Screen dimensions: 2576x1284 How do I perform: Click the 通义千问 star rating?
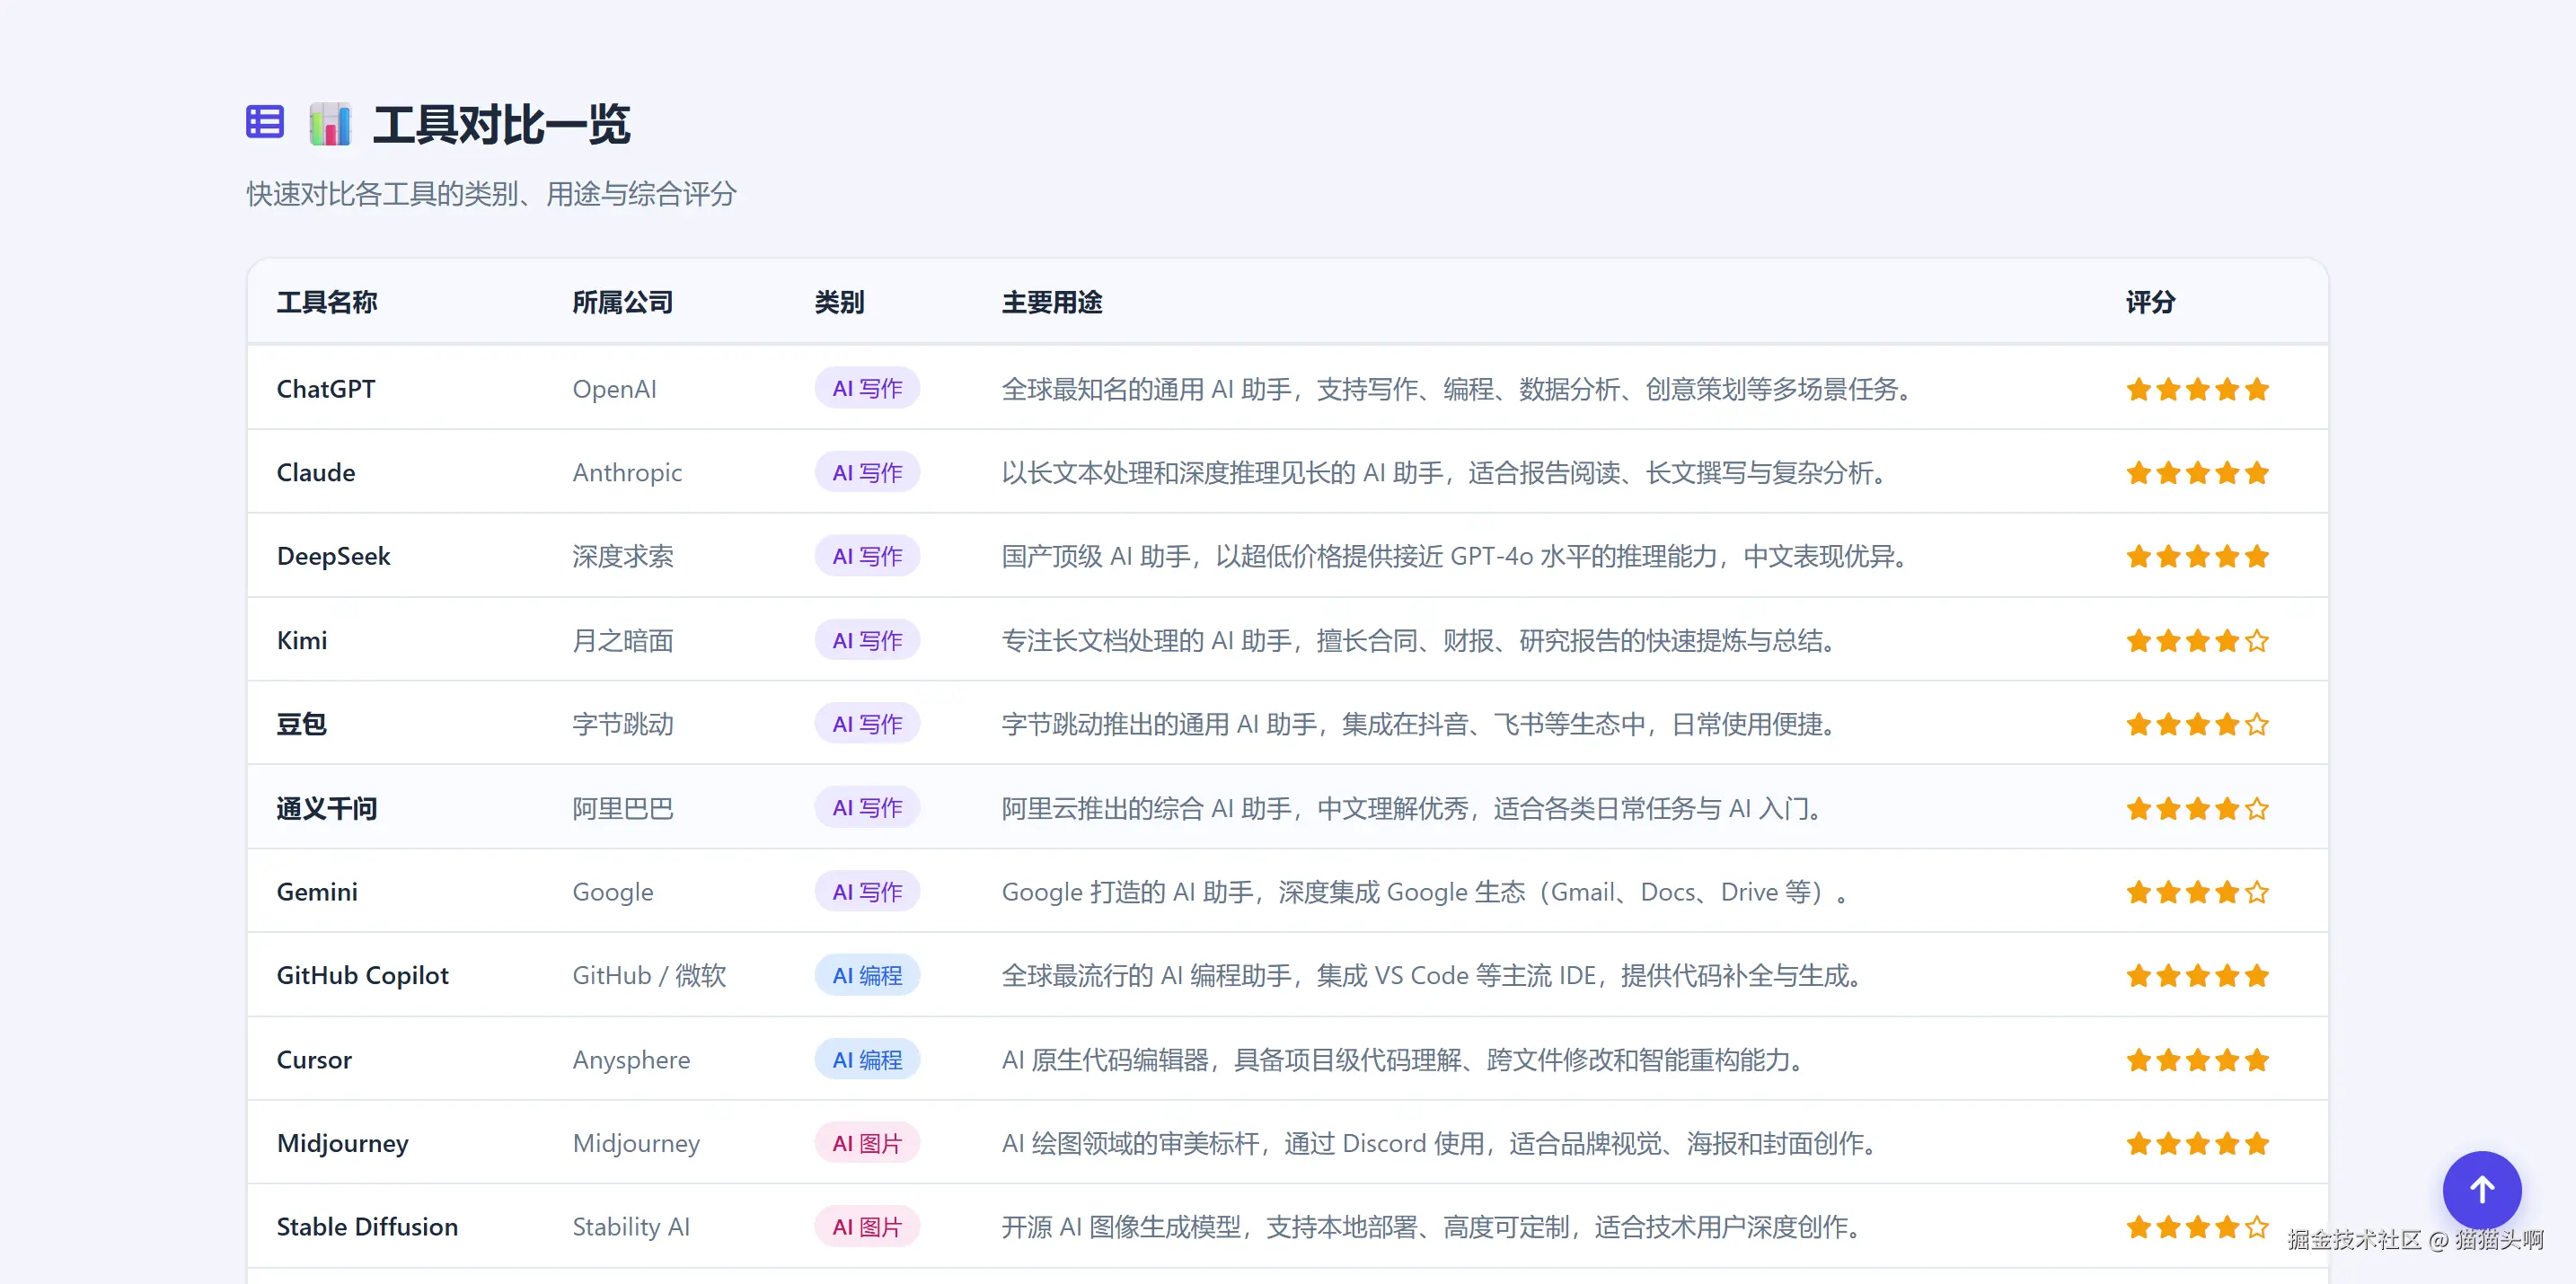[x=2197, y=808]
